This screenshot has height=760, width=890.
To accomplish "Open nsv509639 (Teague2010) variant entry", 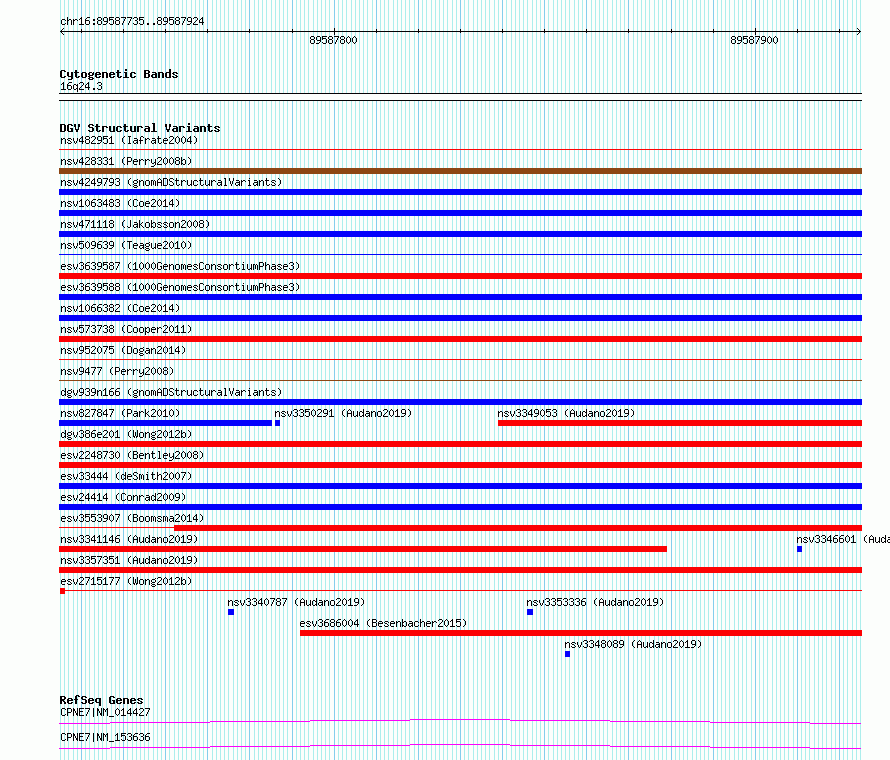I will coord(126,245).
